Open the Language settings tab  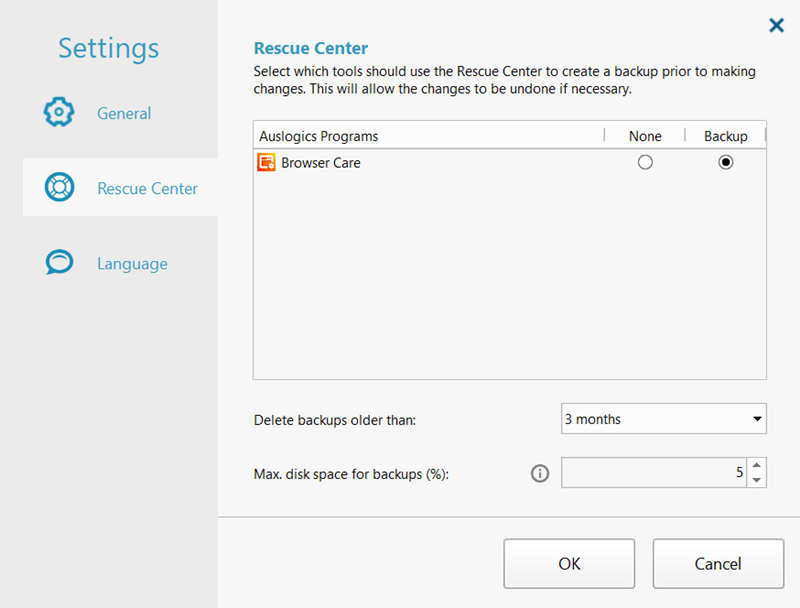[132, 264]
